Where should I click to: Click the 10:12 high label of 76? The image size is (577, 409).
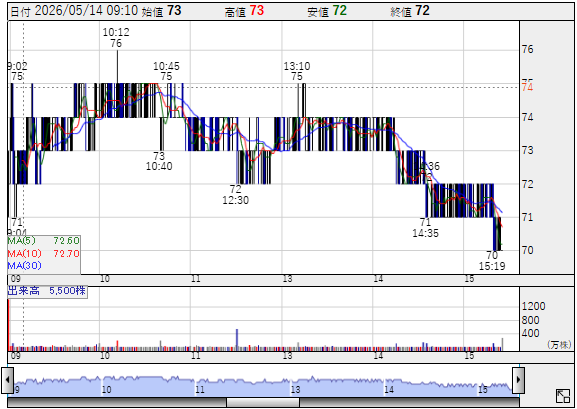point(116,38)
